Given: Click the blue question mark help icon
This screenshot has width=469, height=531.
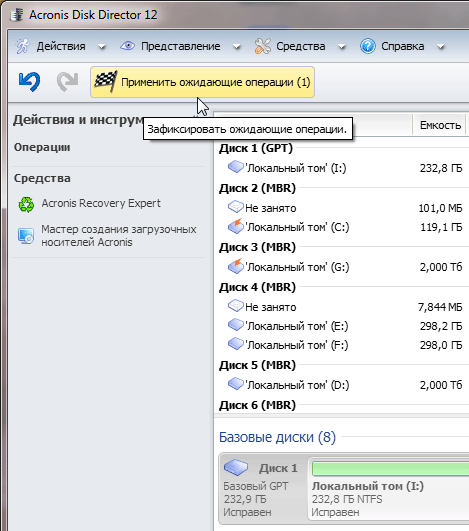Looking at the screenshot, I should click(368, 46).
